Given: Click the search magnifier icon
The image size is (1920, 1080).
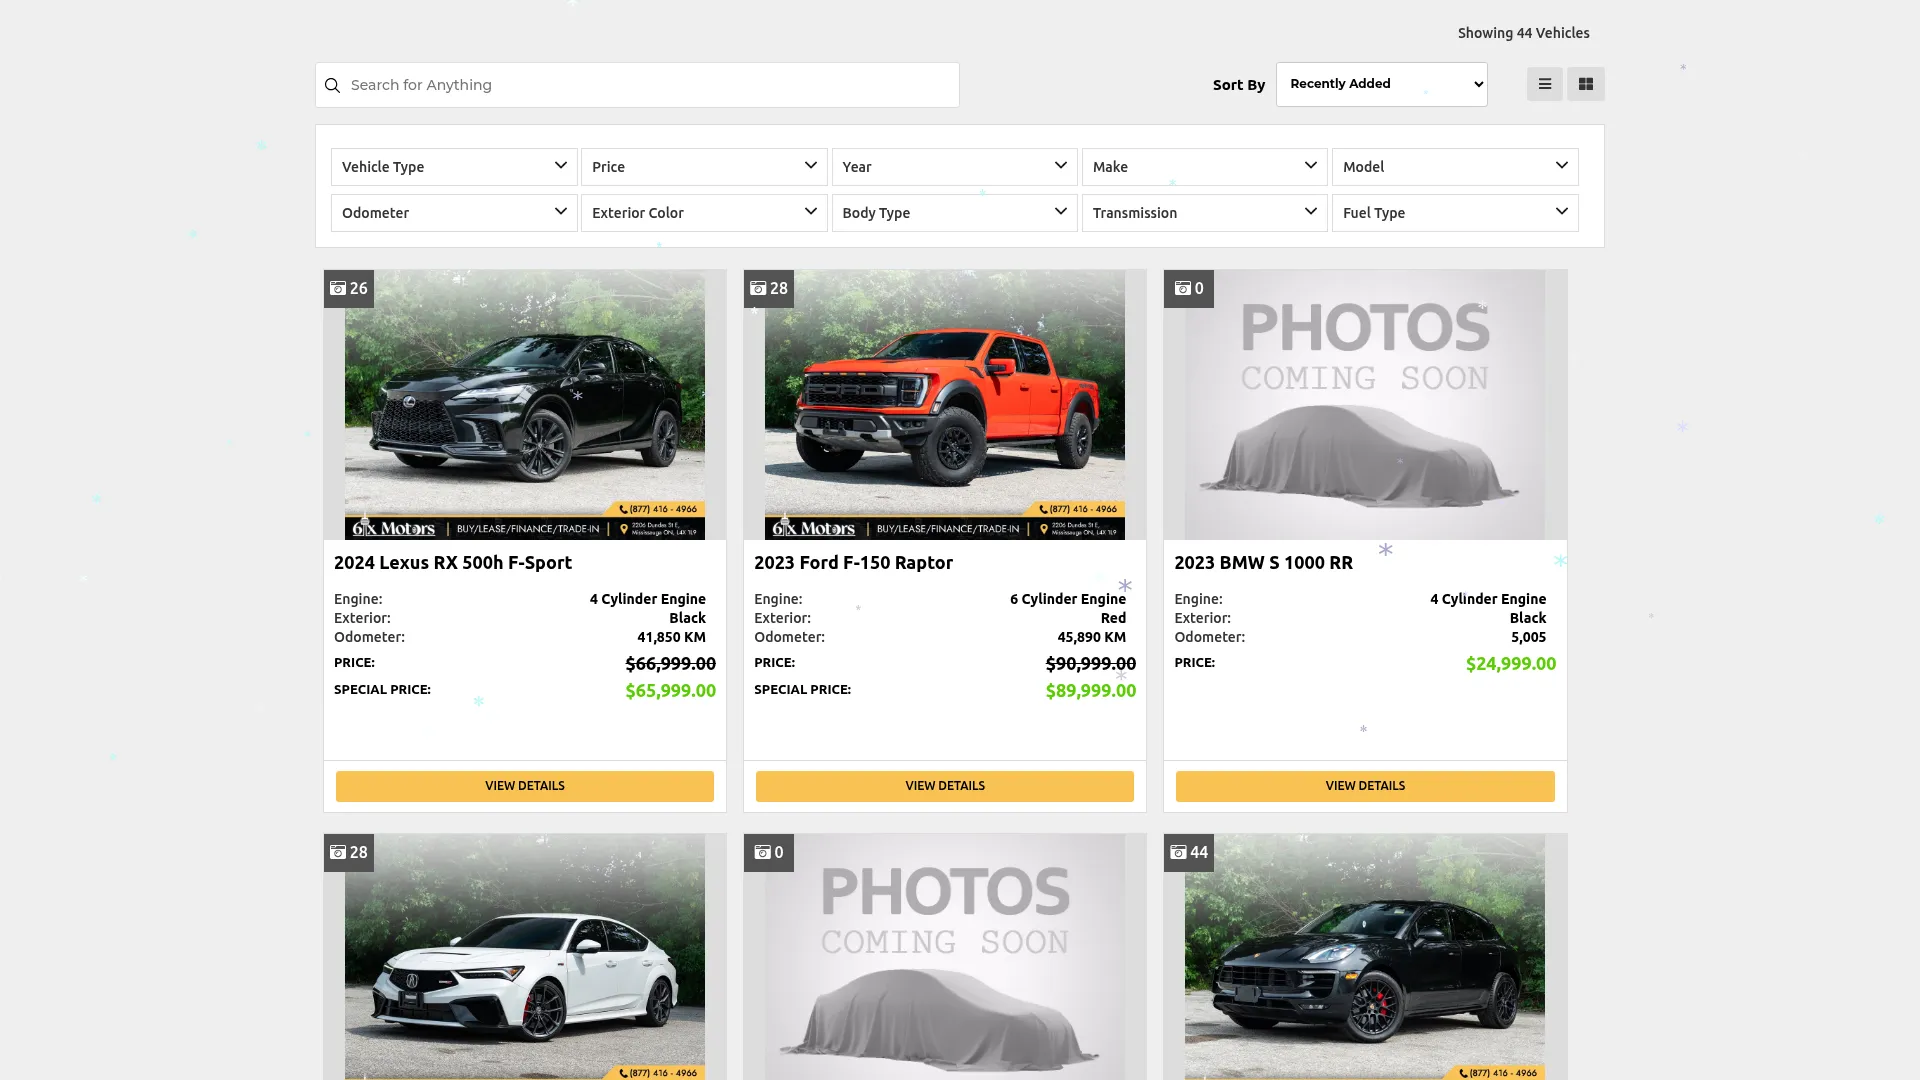Looking at the screenshot, I should pos(333,86).
